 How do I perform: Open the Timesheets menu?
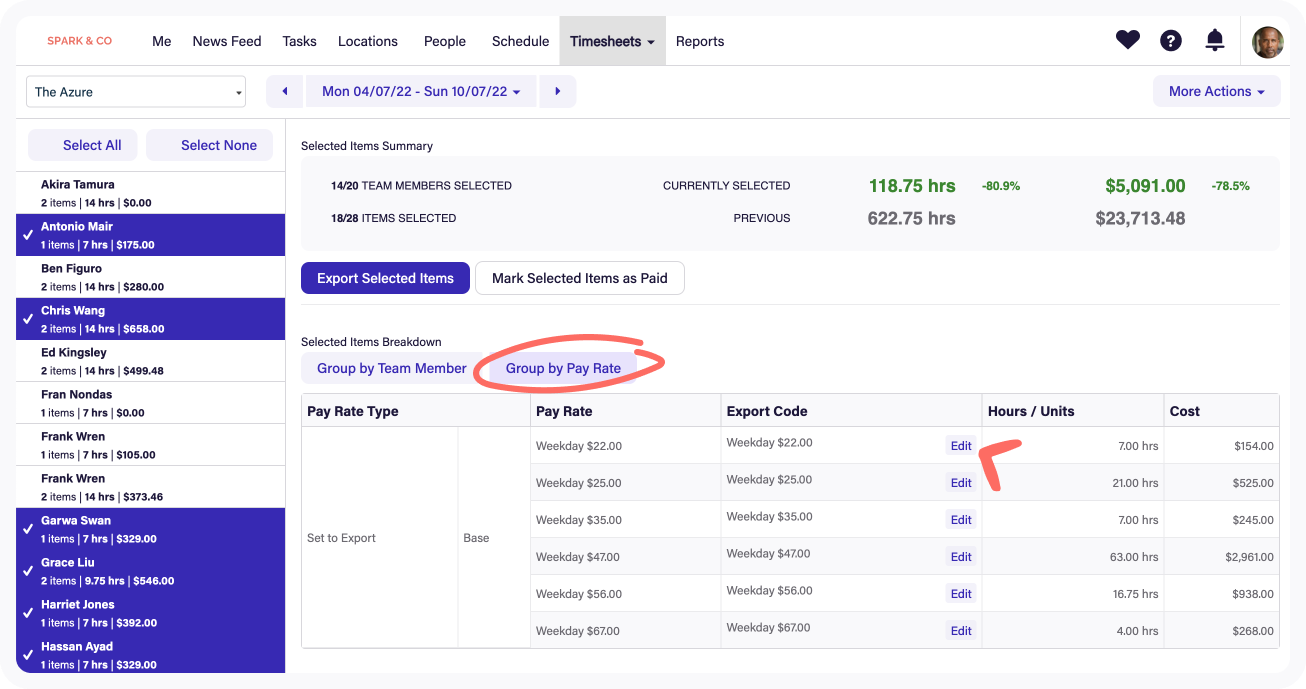pyautogui.click(x=612, y=41)
